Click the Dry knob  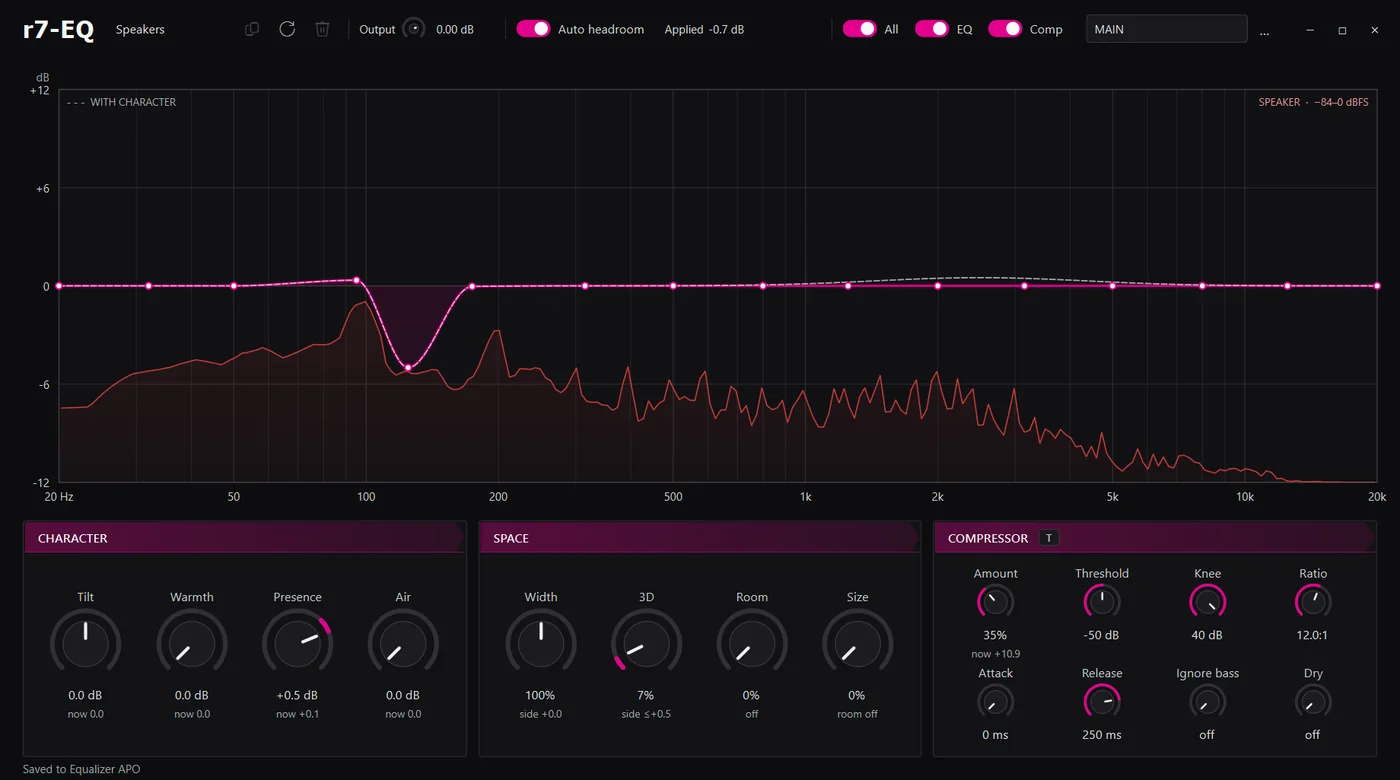pos(1313,702)
